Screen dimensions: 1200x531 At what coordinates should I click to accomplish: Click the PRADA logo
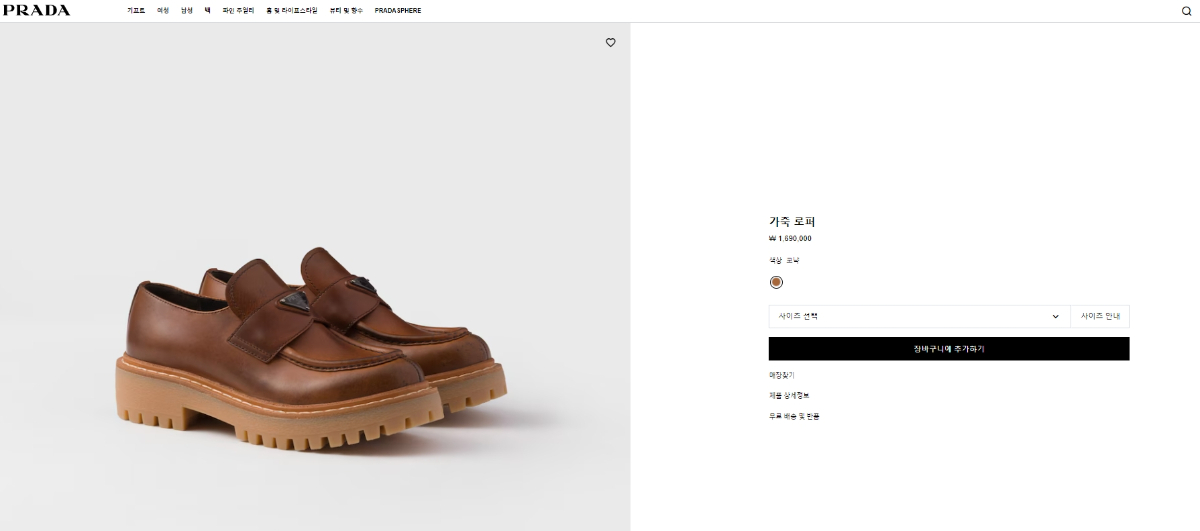pyautogui.click(x=36, y=10)
